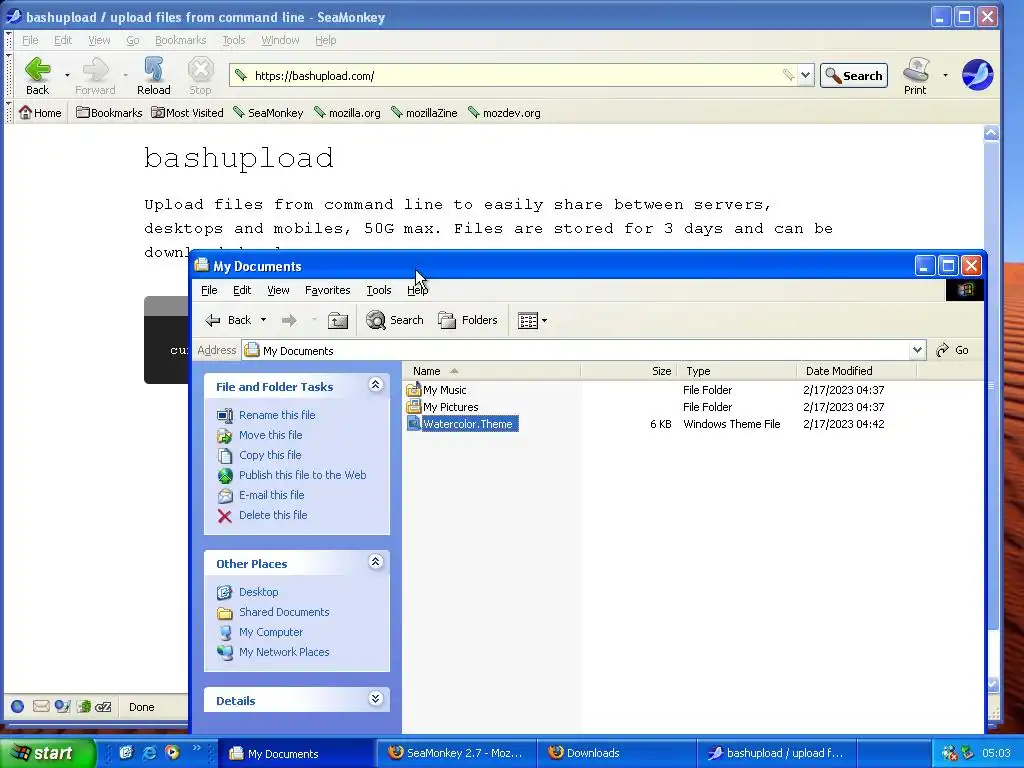Click the Explorer Search toolbar button
The width and height of the screenshot is (1024, 768).
point(394,320)
